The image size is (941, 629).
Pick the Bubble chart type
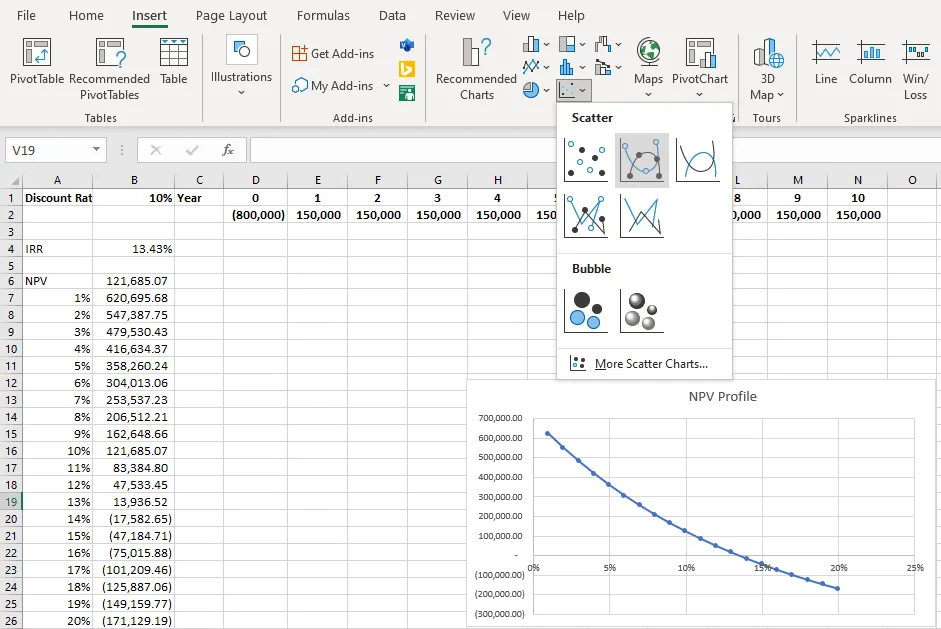click(x=586, y=310)
